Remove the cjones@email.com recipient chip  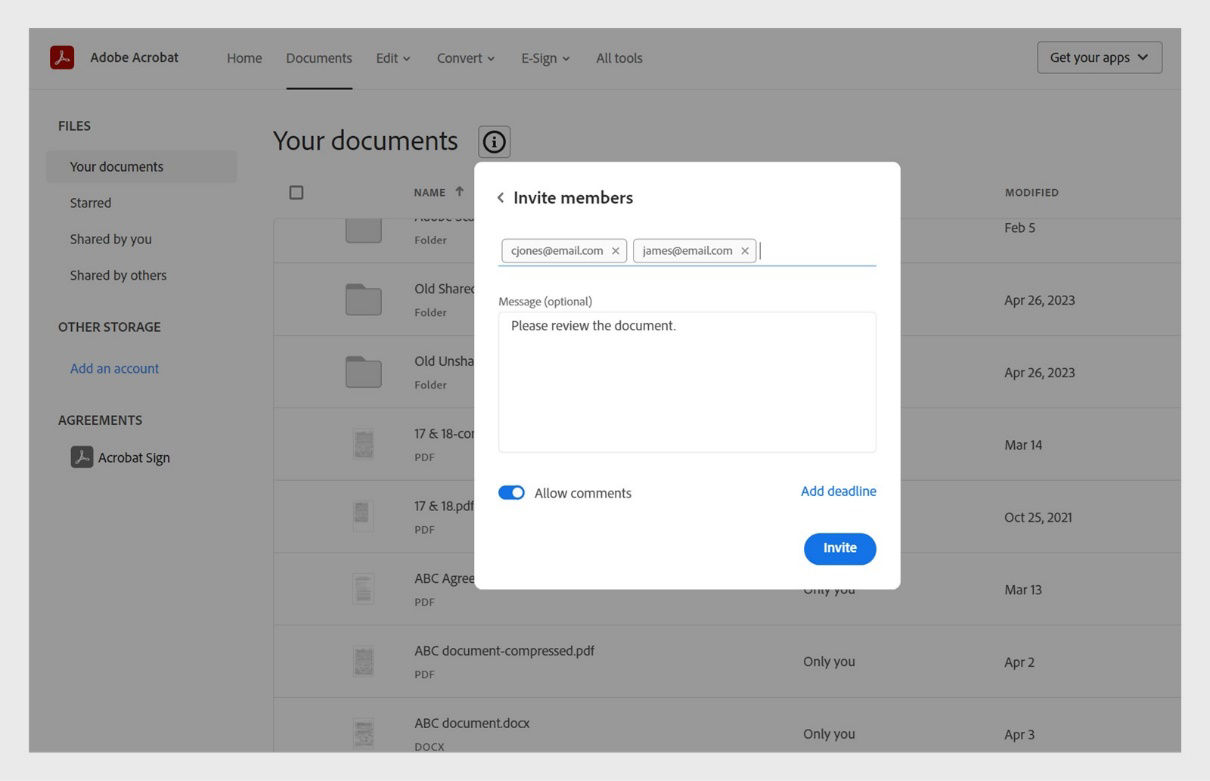click(614, 251)
